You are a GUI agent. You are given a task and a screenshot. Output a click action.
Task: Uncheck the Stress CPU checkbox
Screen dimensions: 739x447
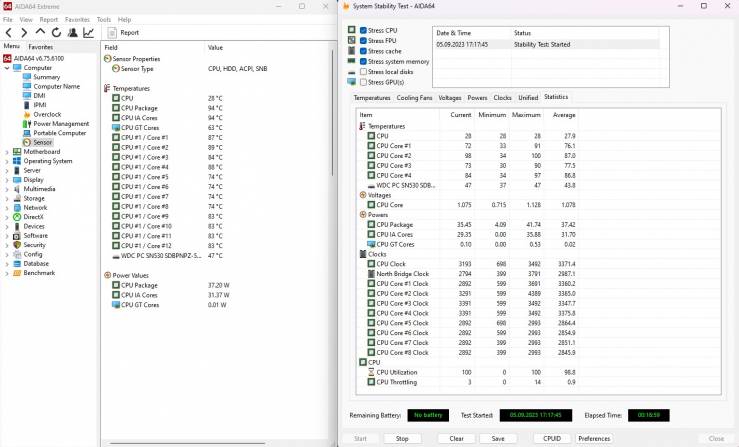click(363, 30)
